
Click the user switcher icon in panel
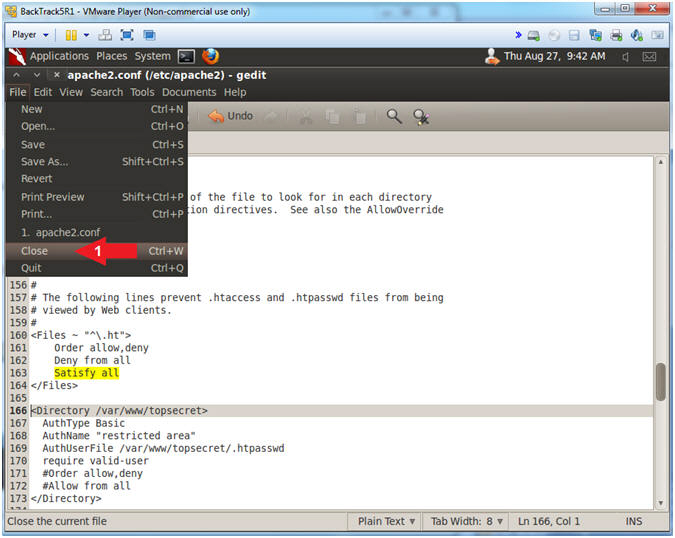492,56
